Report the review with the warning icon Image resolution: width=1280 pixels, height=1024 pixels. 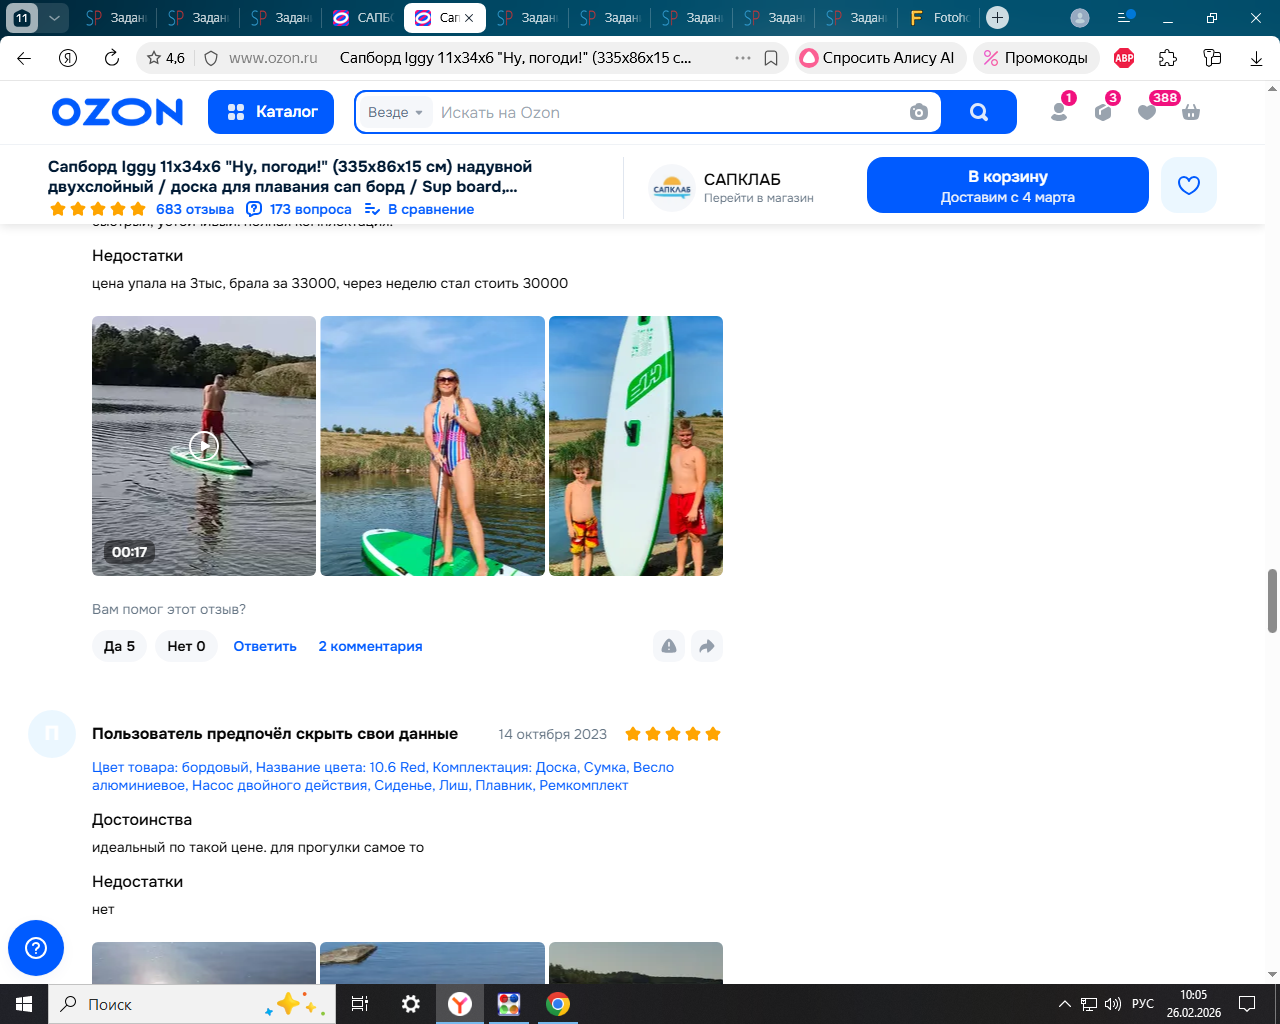(x=669, y=646)
